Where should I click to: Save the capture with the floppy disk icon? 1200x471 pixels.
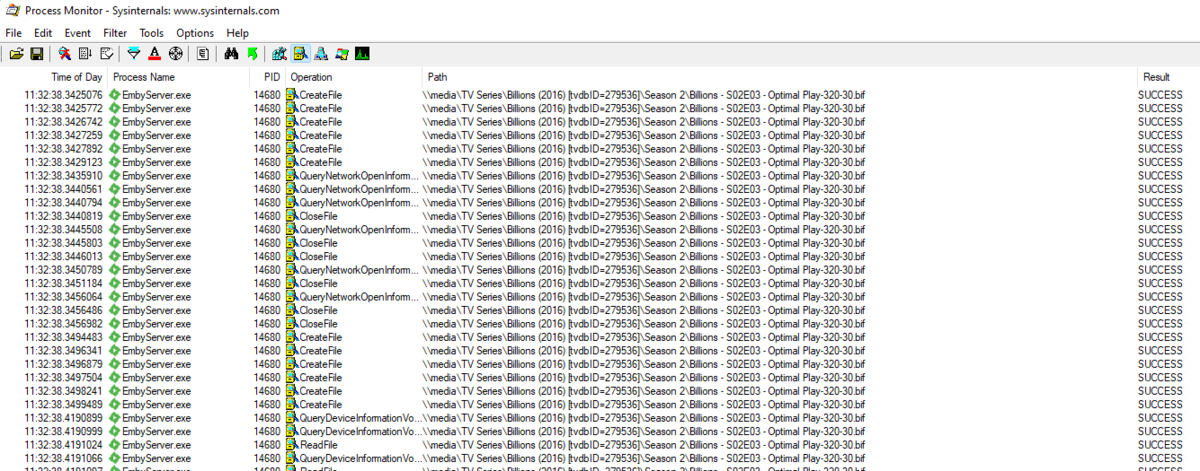coord(36,53)
